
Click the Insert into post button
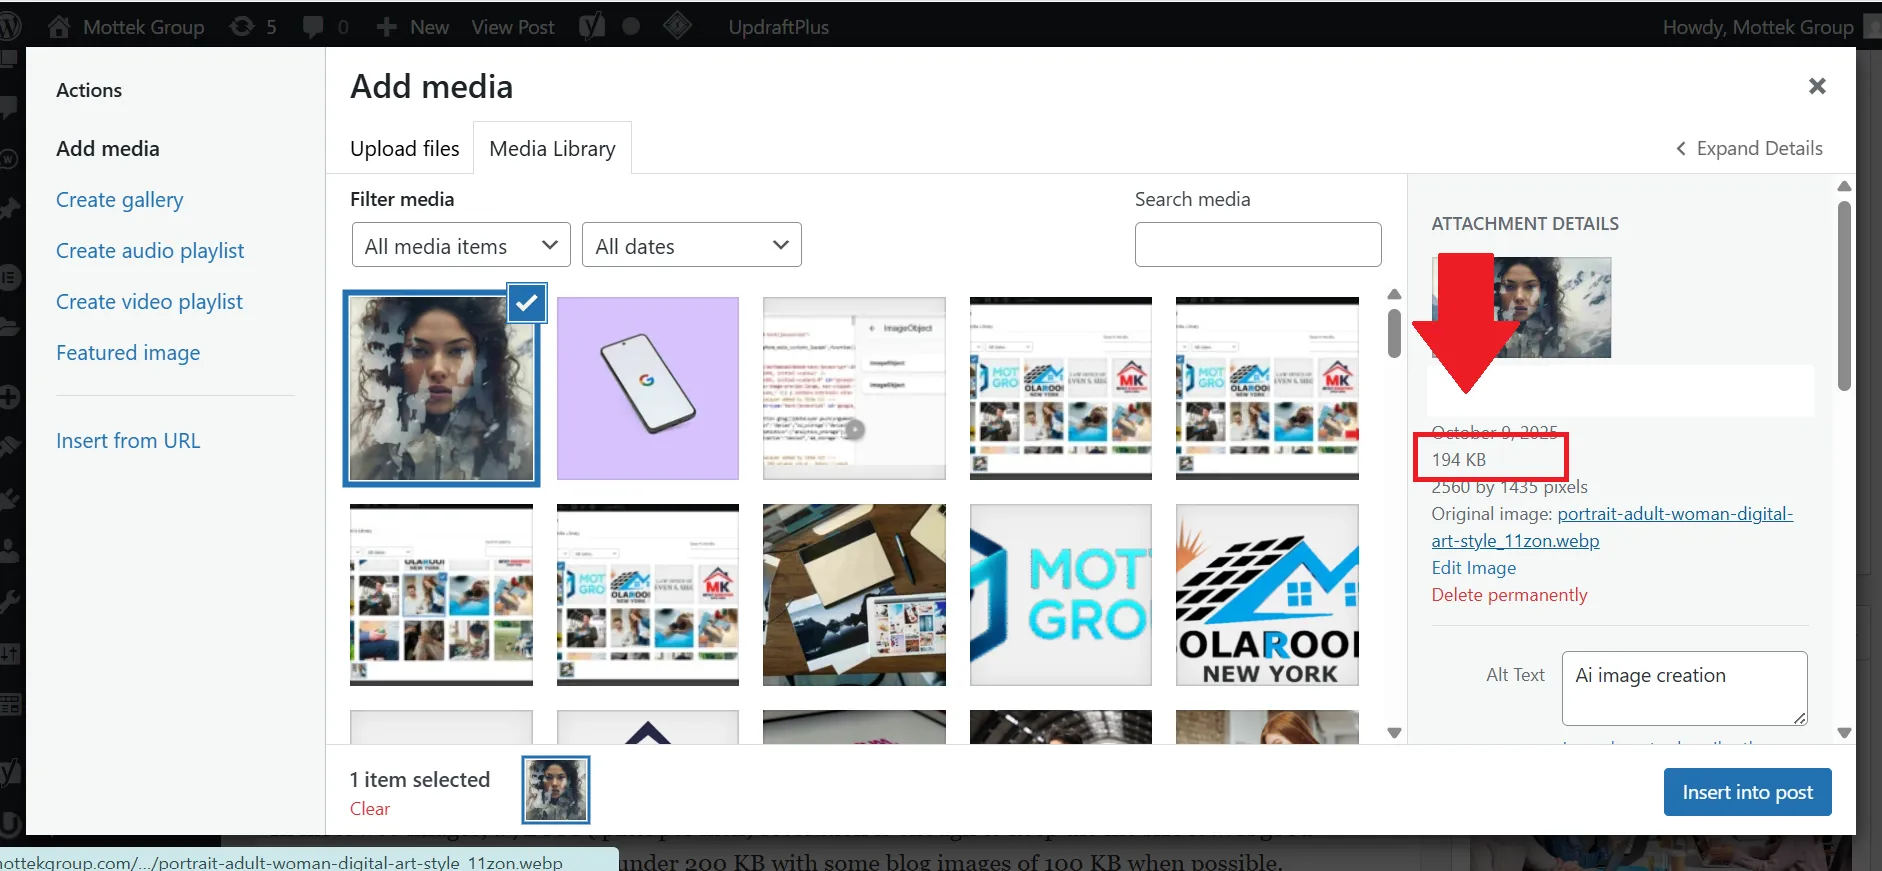1747,792
